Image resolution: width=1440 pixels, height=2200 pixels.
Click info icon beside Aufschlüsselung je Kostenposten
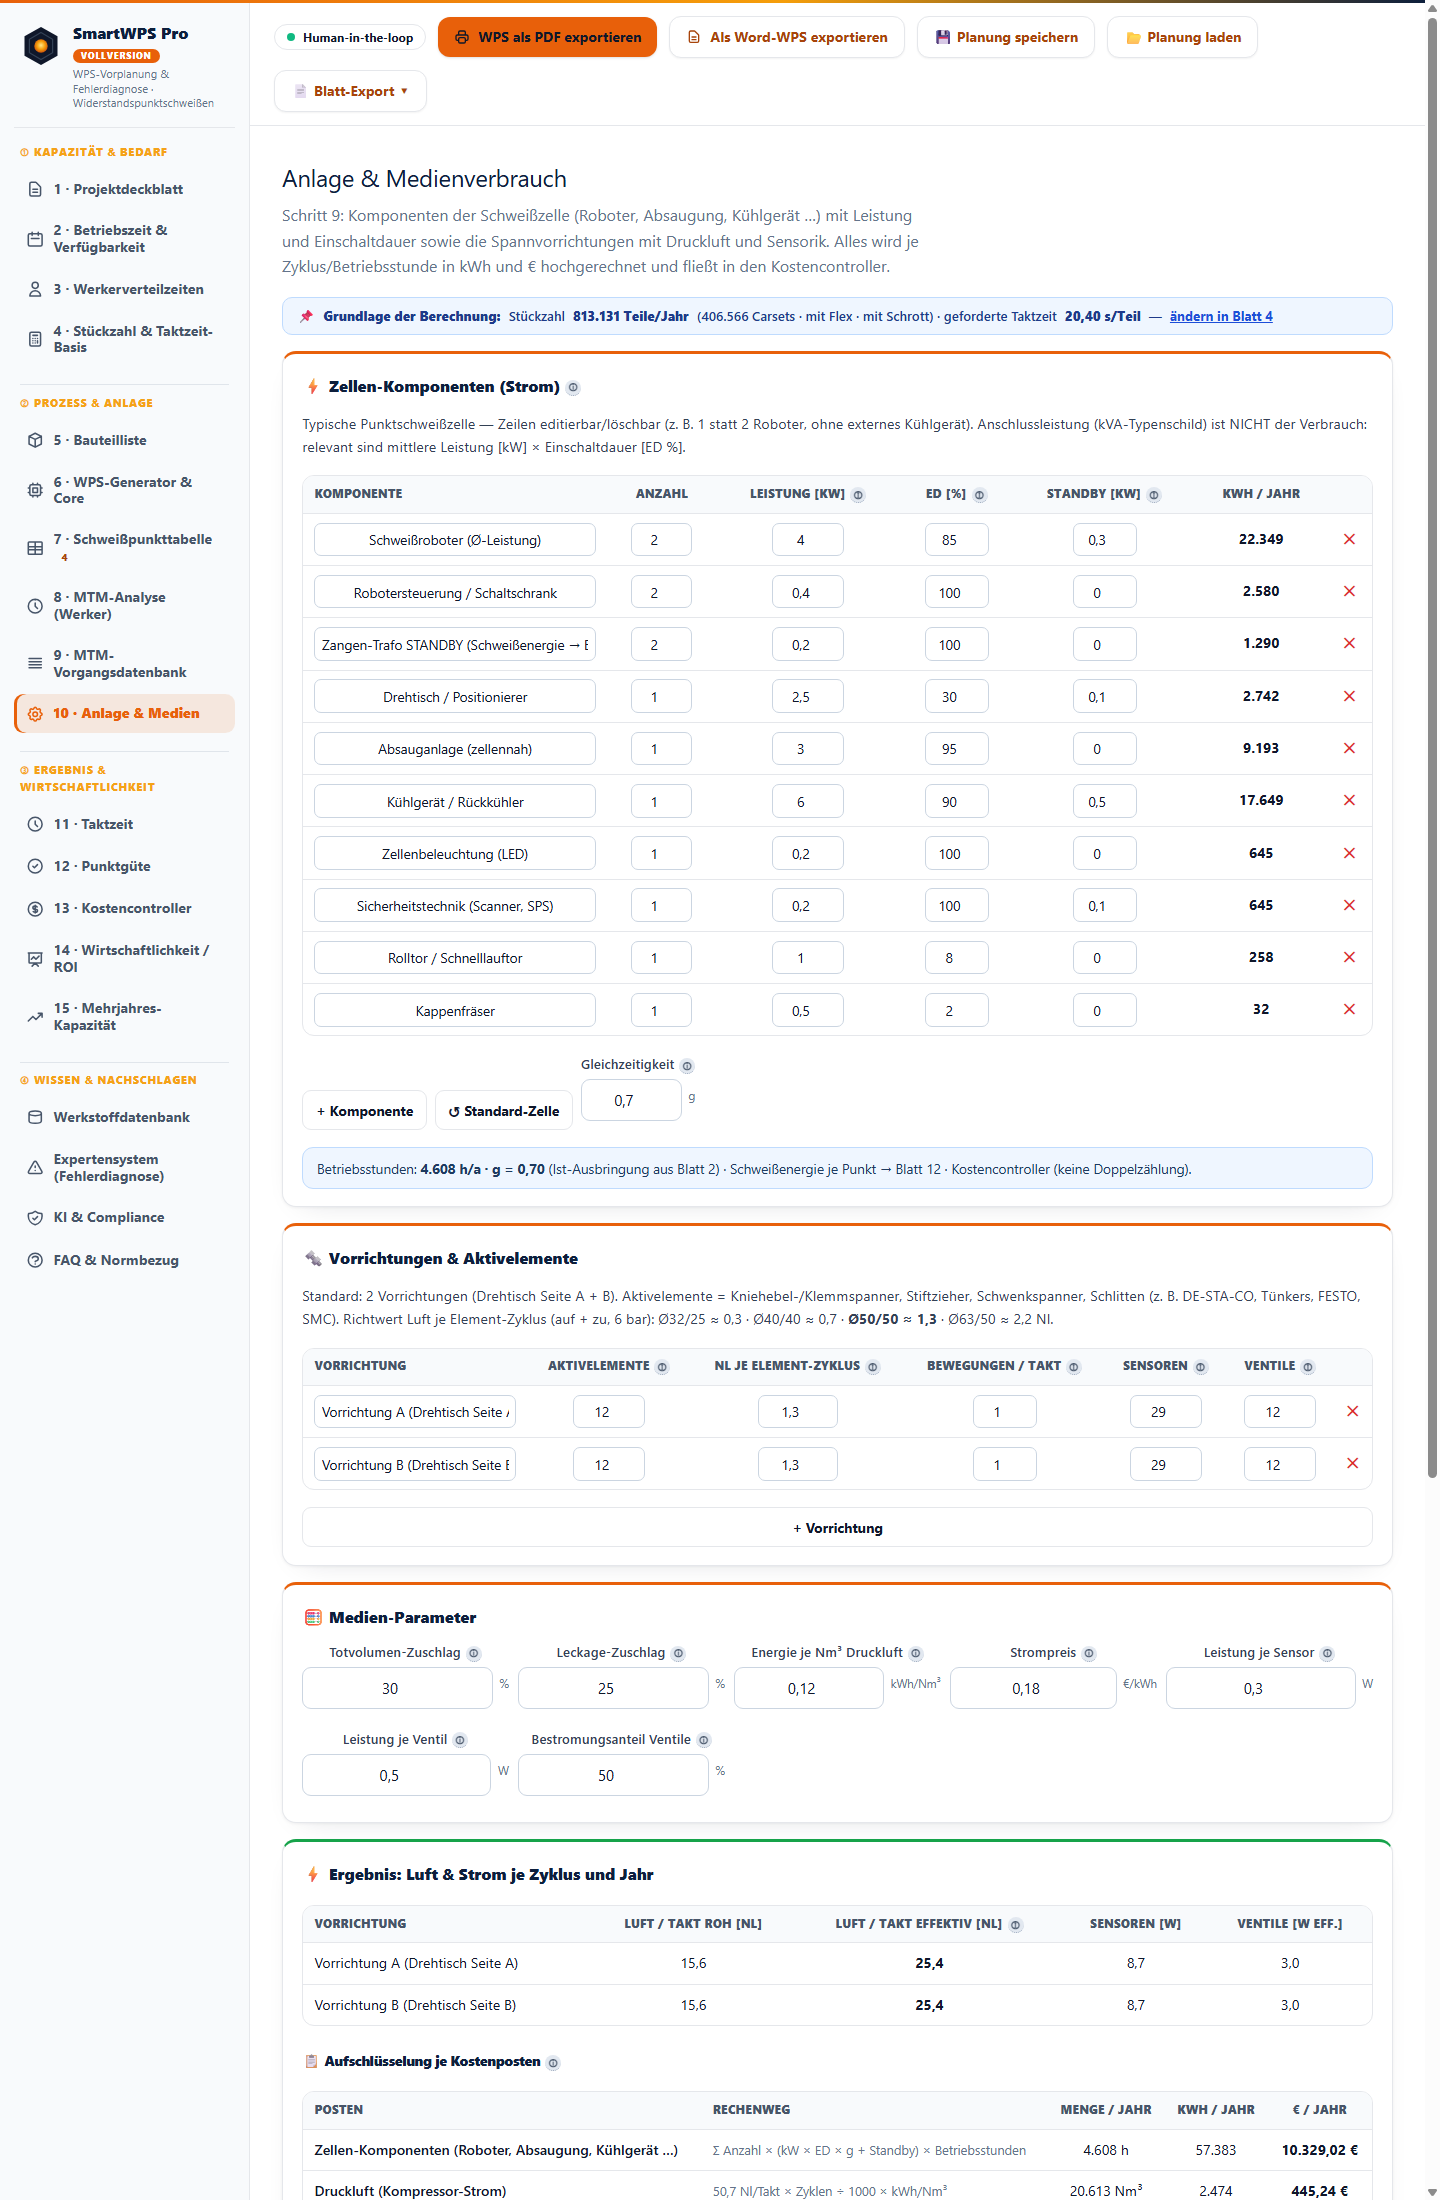(x=554, y=2063)
